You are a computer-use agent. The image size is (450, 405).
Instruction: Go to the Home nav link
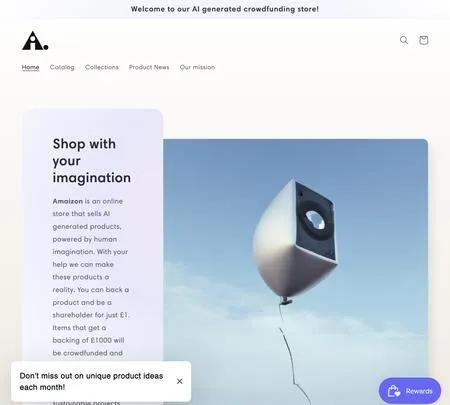click(30, 67)
